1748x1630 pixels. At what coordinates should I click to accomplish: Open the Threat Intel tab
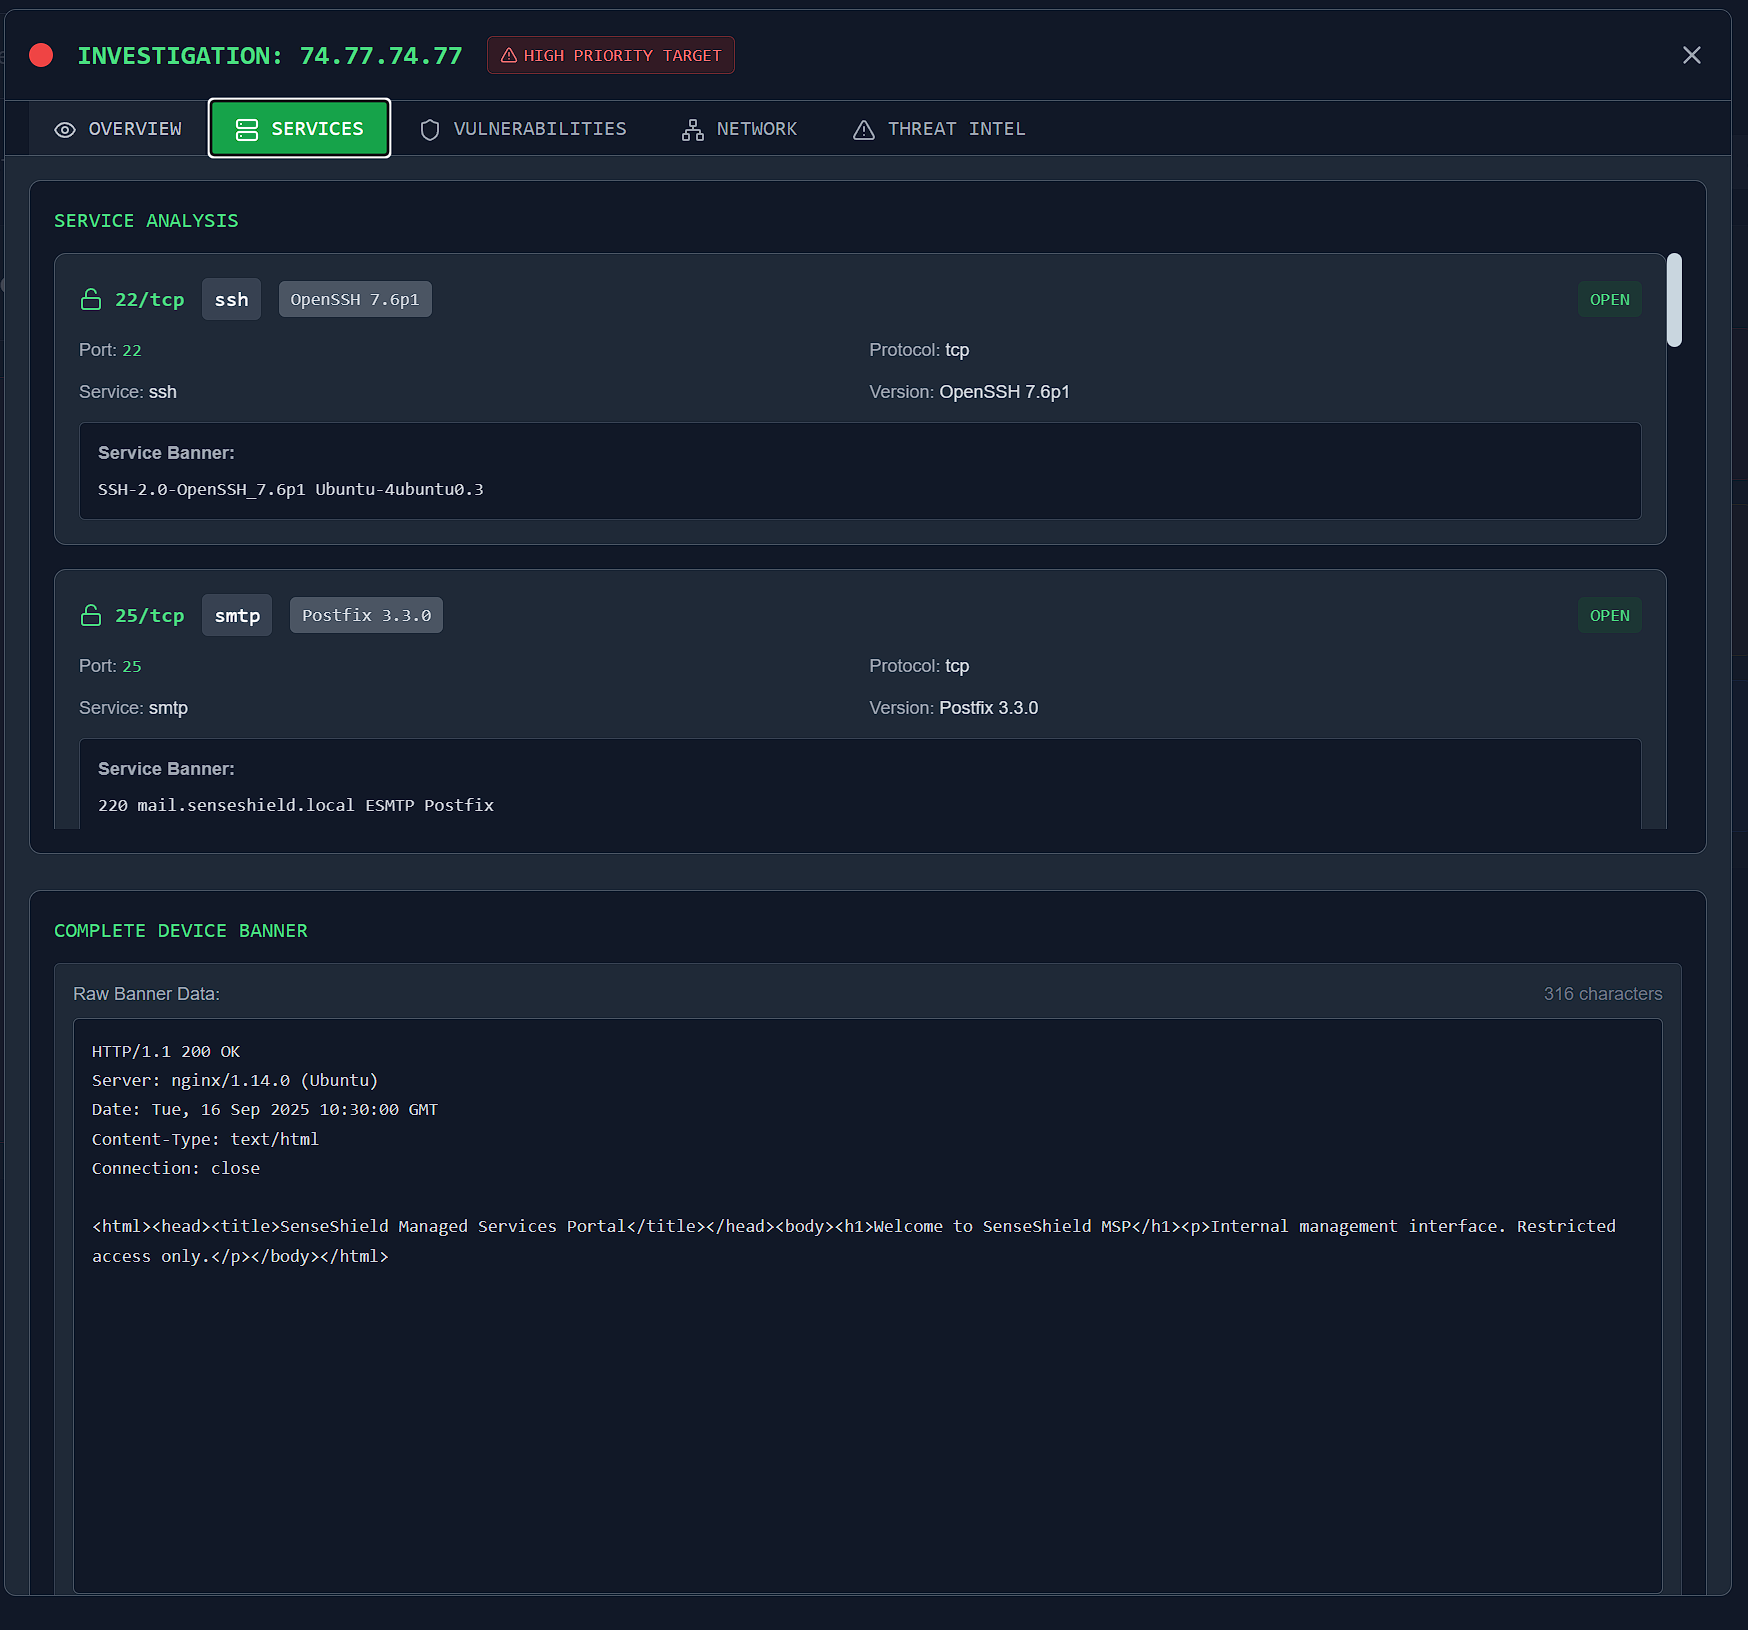937,129
